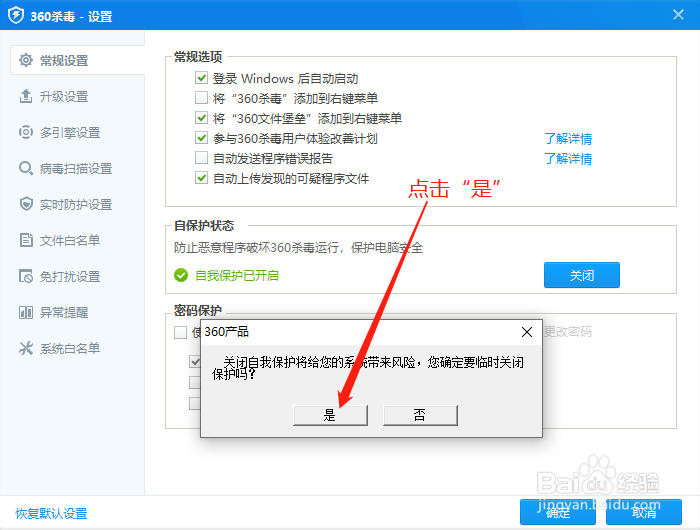This screenshot has width=700, height=530.
Task: Switch to the 升级设置 section
Action: pos(64,96)
